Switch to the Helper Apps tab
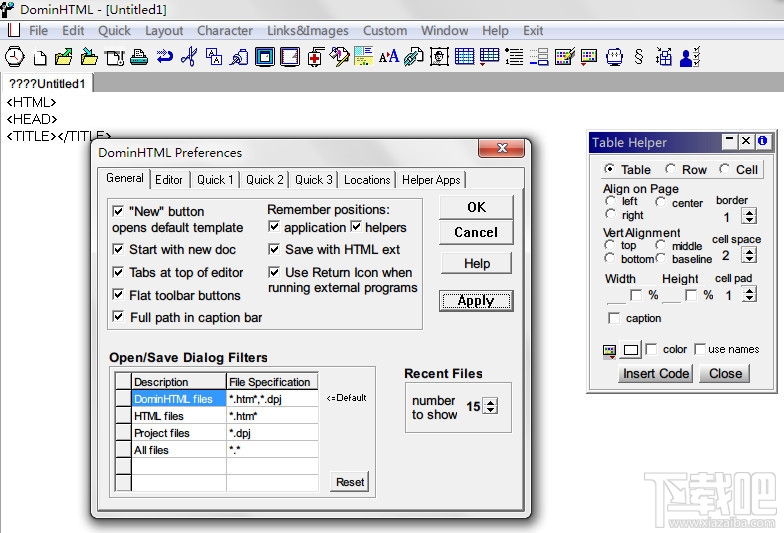784x533 pixels. click(431, 180)
